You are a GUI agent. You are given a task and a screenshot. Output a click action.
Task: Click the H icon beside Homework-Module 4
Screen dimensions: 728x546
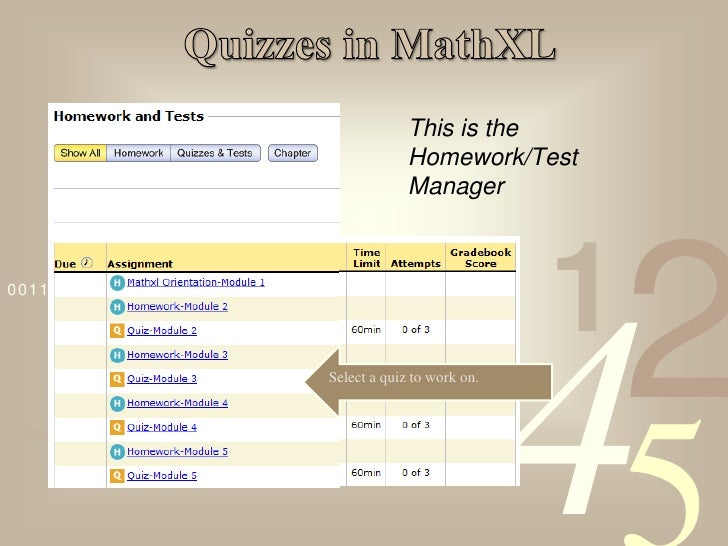(117, 403)
